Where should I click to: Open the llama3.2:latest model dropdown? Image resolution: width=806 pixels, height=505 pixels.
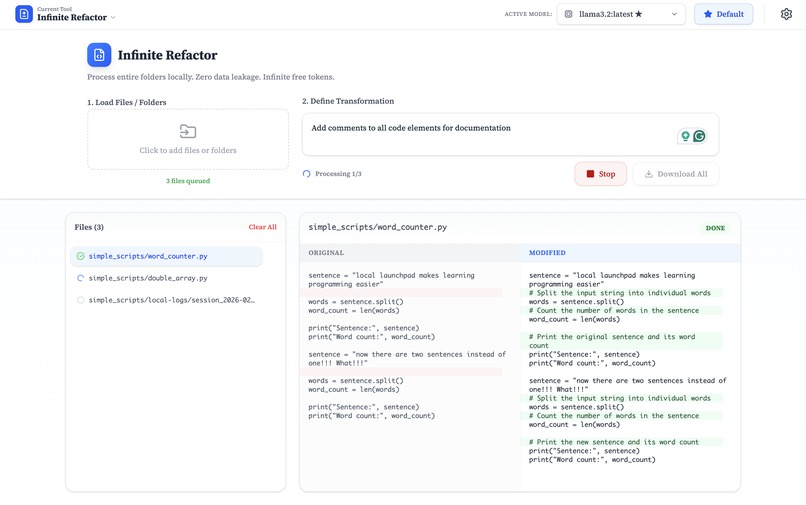coord(621,14)
